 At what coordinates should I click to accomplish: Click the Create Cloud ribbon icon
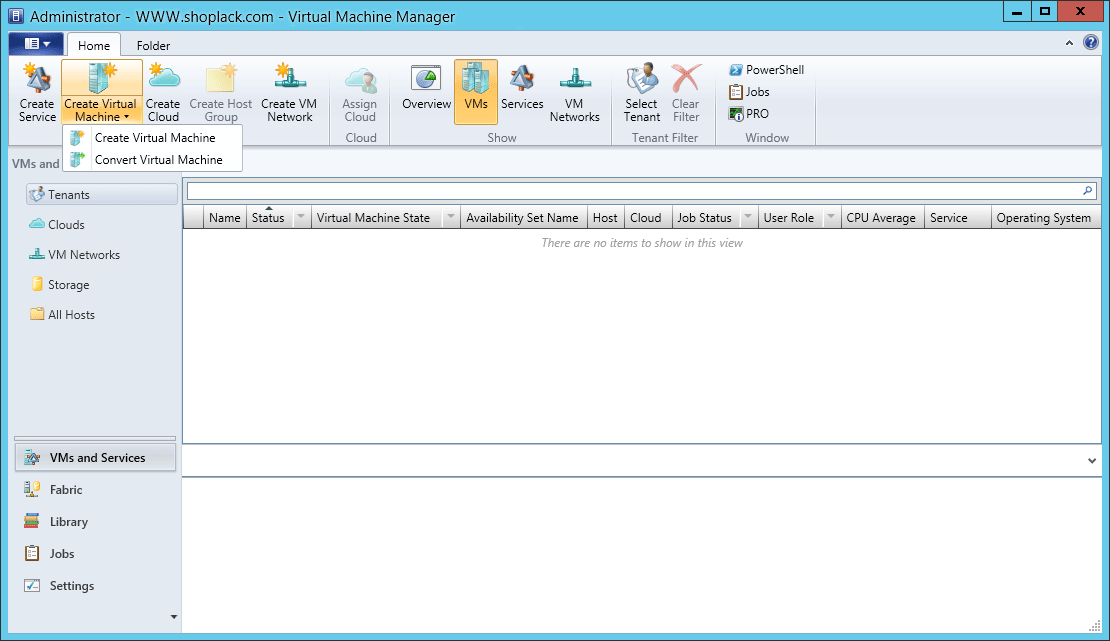163,92
